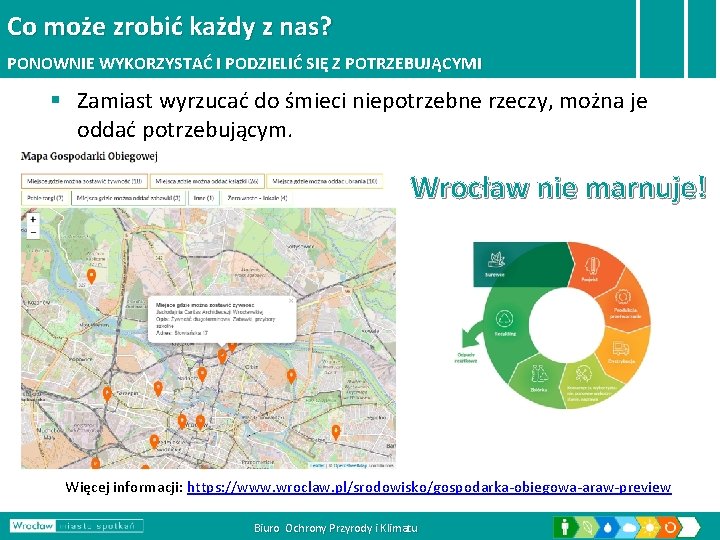The image size is (720, 540).
Task: Click the popup title about leaving food
Action: [x=205, y=305]
